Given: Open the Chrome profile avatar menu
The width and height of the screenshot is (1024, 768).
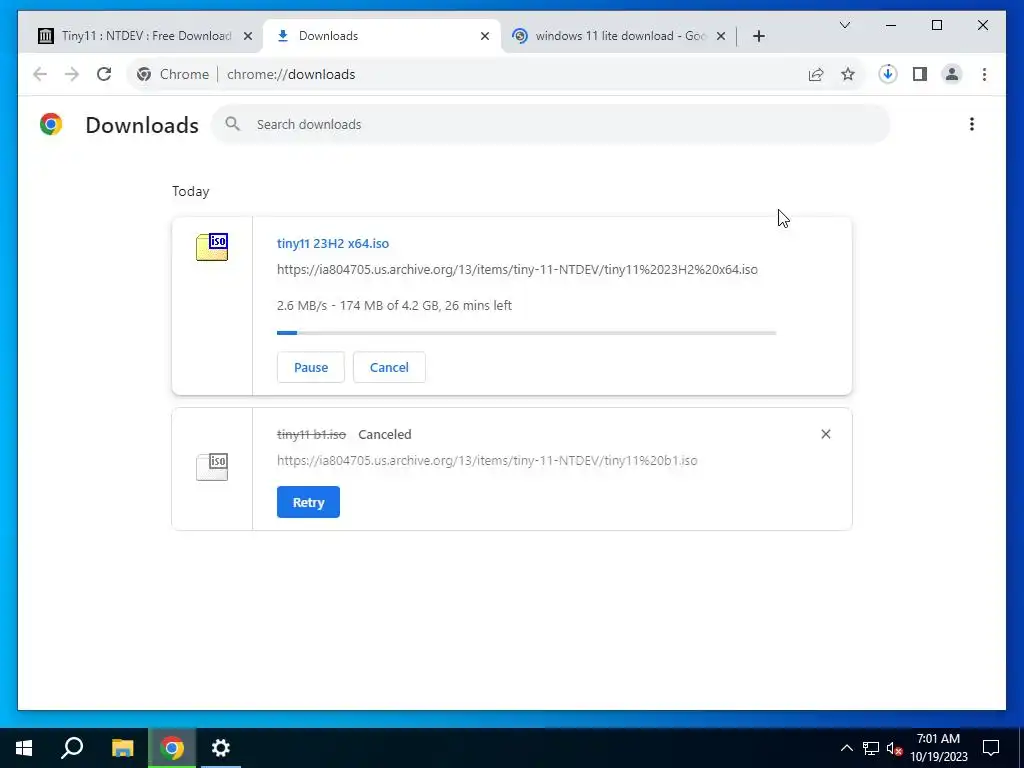Looking at the screenshot, I should point(952,74).
